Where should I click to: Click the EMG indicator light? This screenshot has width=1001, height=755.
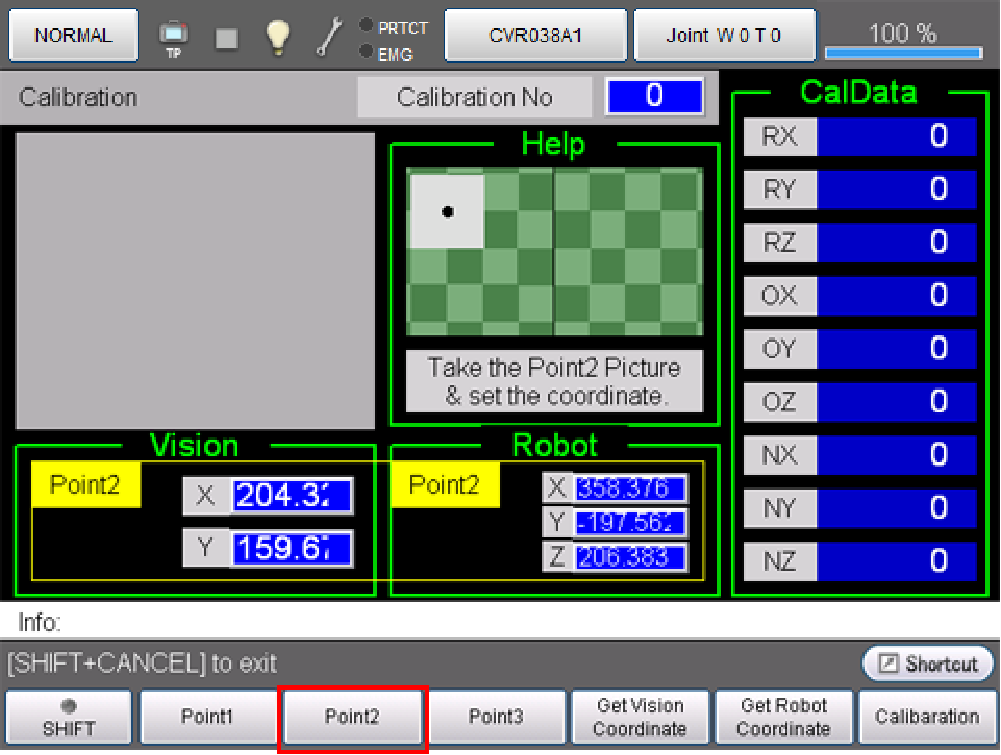(x=366, y=52)
